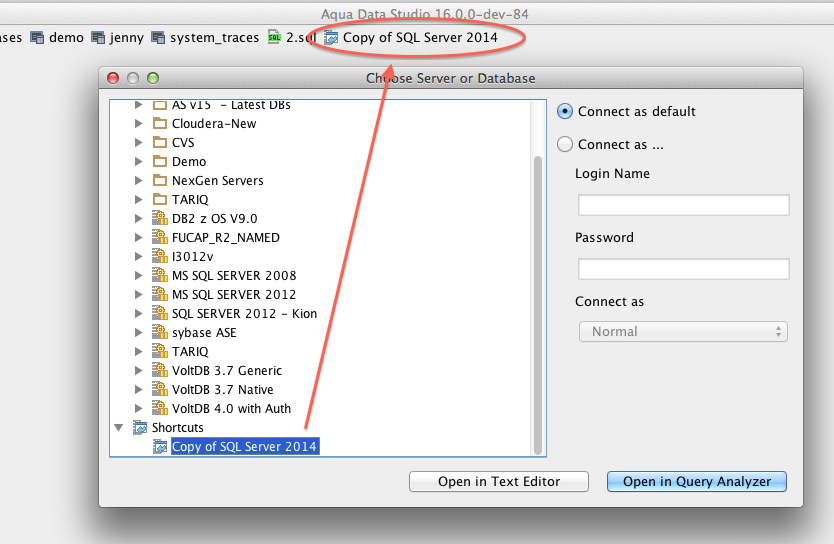Click the NexGen Servers folder icon
The height and width of the screenshot is (544, 834).
click(x=160, y=180)
